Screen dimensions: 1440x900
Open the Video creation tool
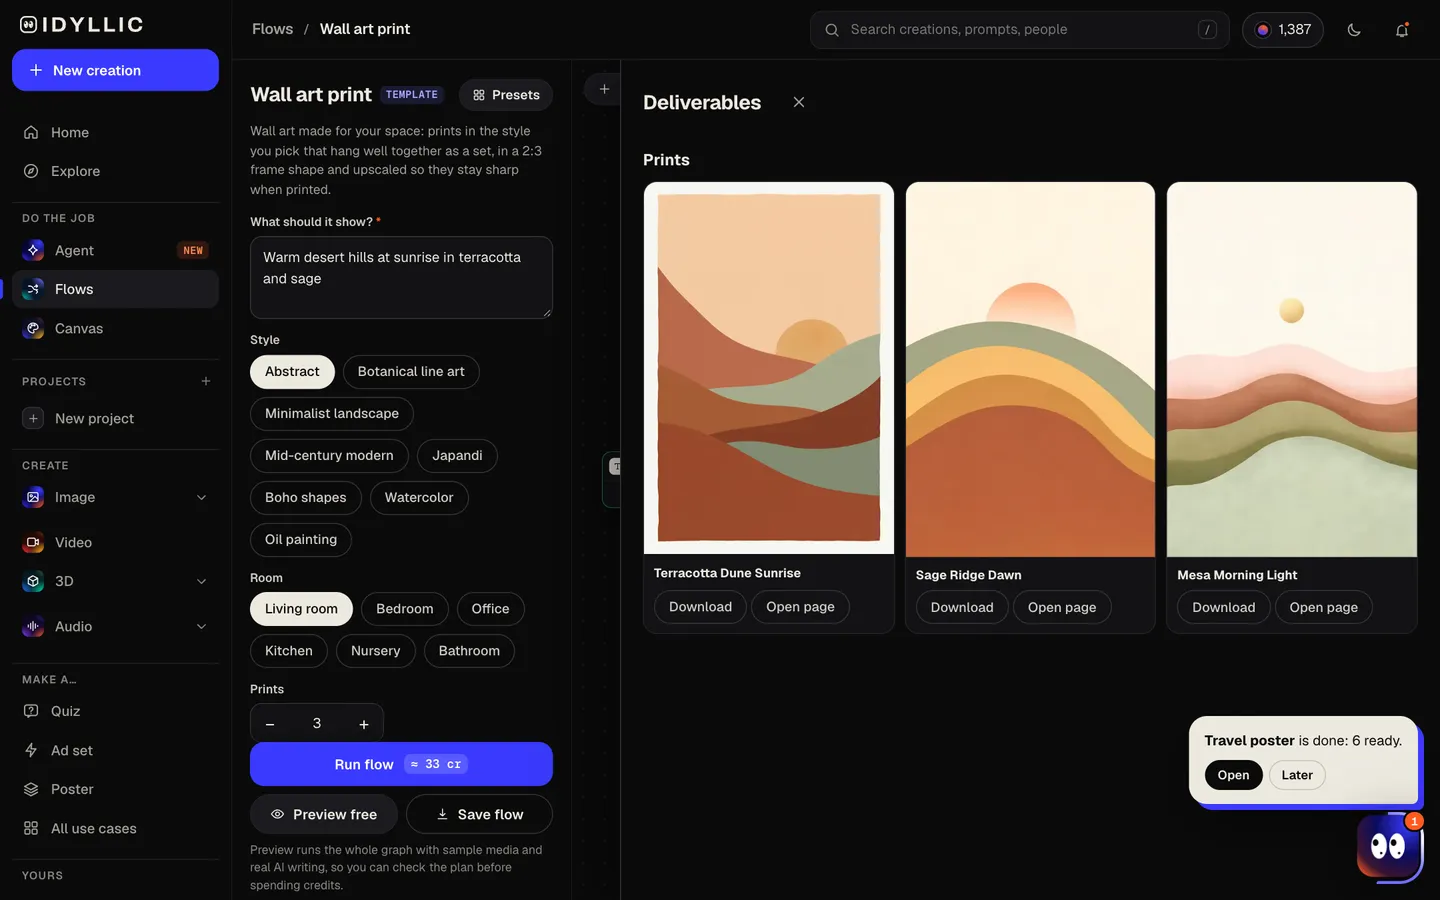point(115,542)
